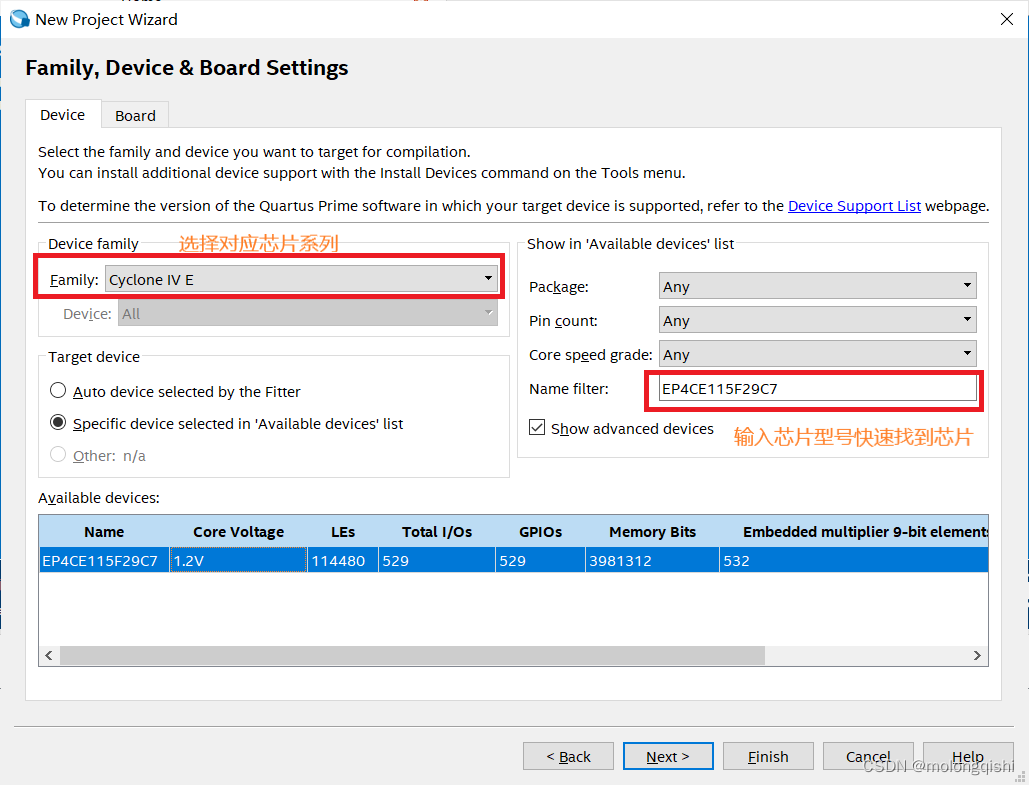Click the Total I/Os column header
This screenshot has height=785, width=1029.
(x=436, y=532)
